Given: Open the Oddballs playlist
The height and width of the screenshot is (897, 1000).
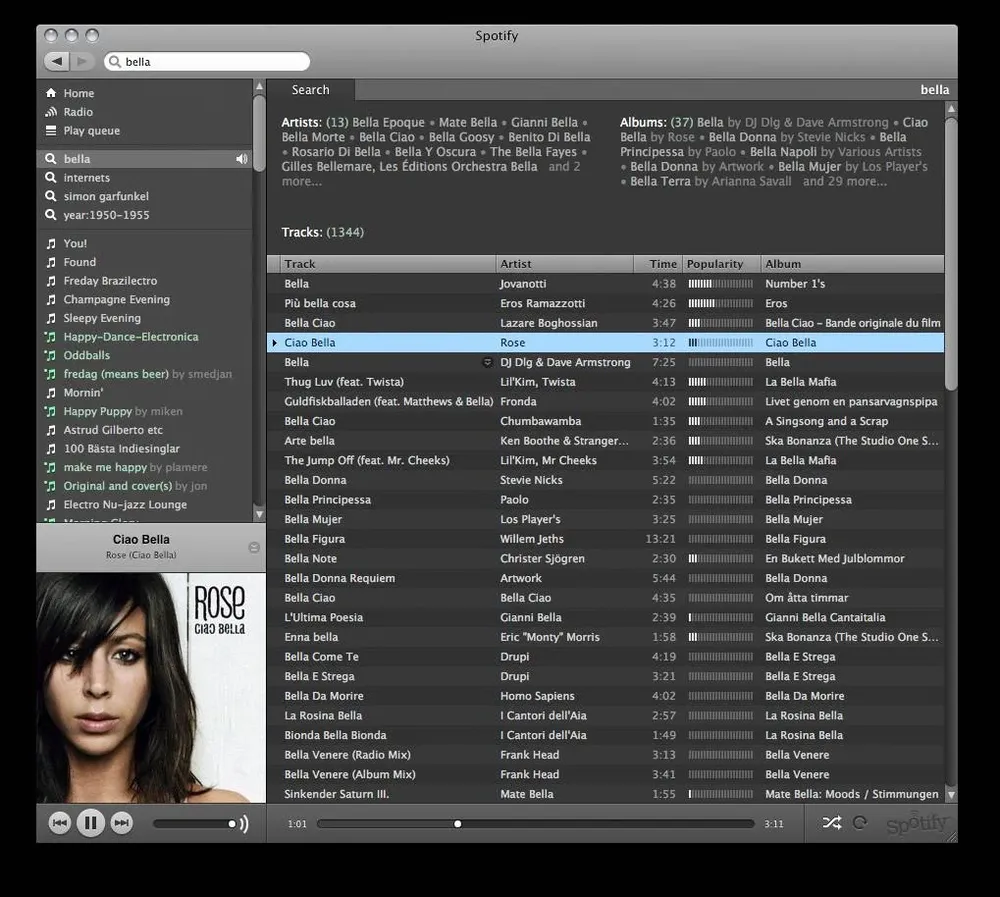Looking at the screenshot, I should pos(87,356).
